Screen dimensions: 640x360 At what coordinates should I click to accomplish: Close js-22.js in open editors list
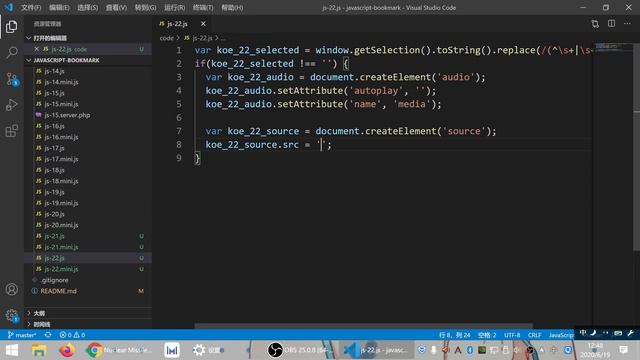36,49
